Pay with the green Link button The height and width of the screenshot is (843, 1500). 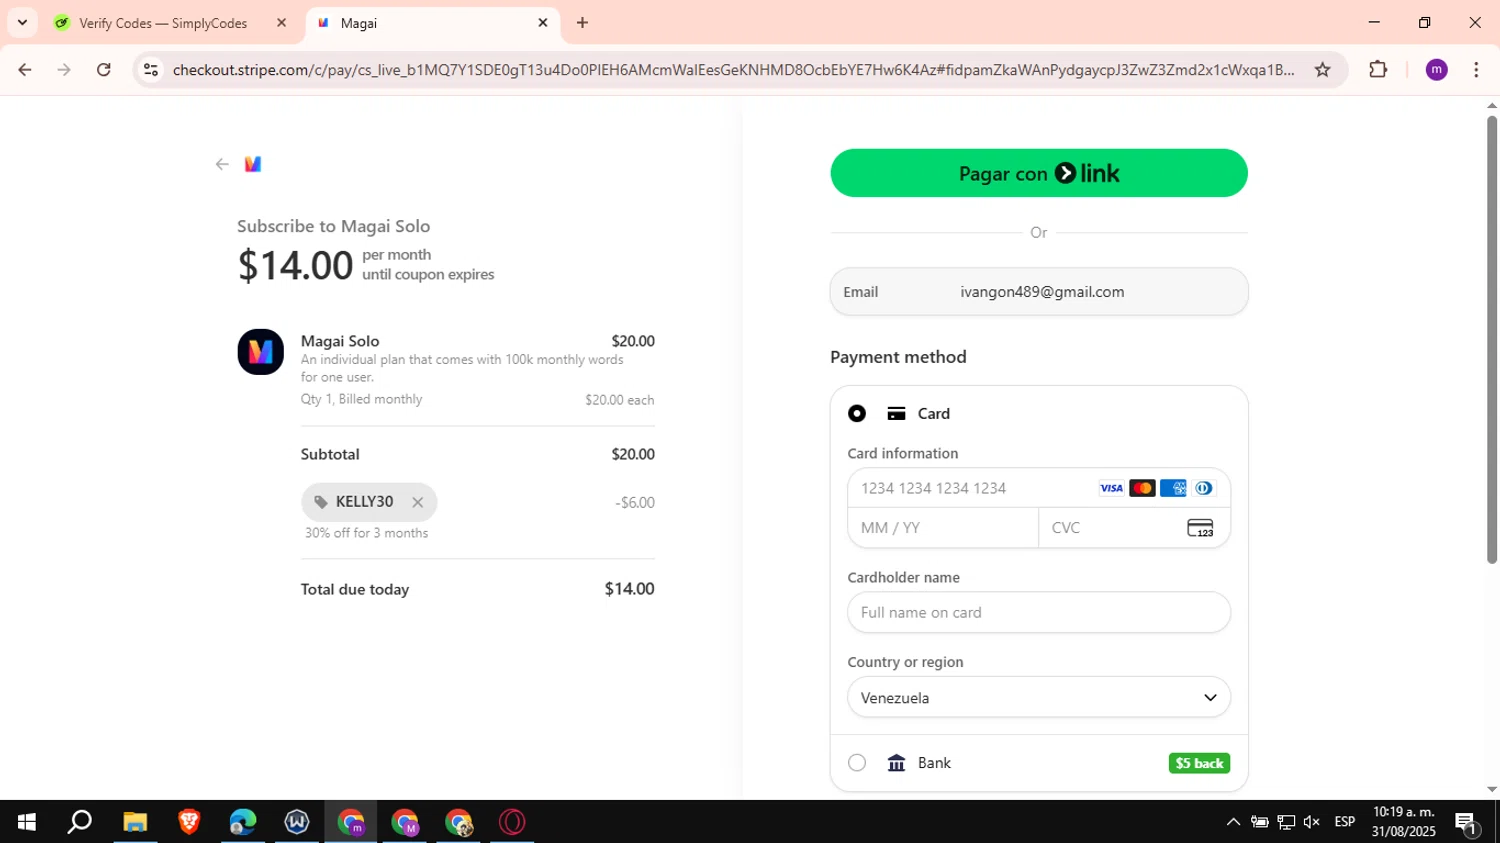1039,173
